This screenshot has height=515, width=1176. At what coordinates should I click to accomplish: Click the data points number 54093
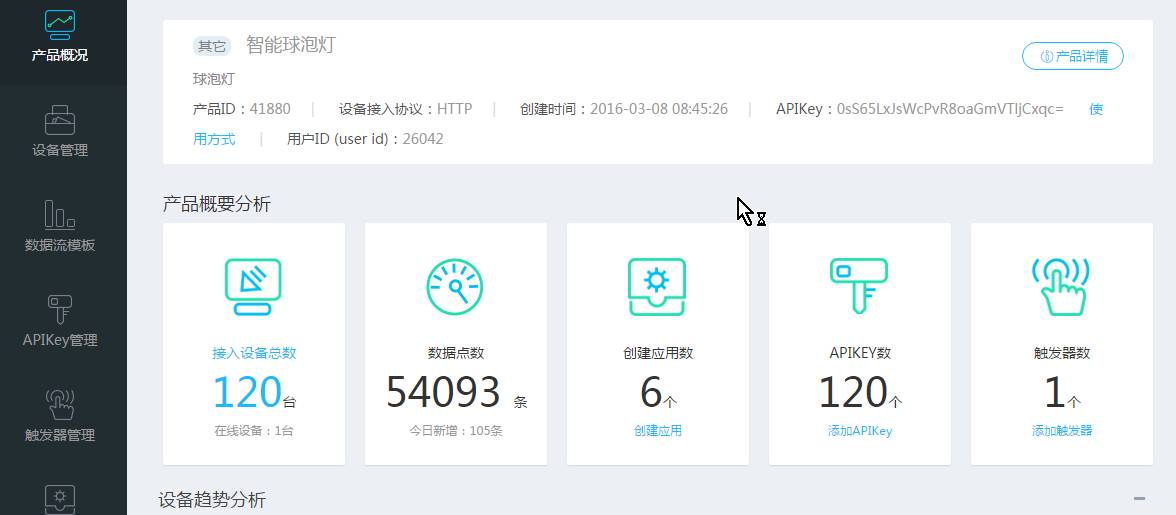[443, 392]
